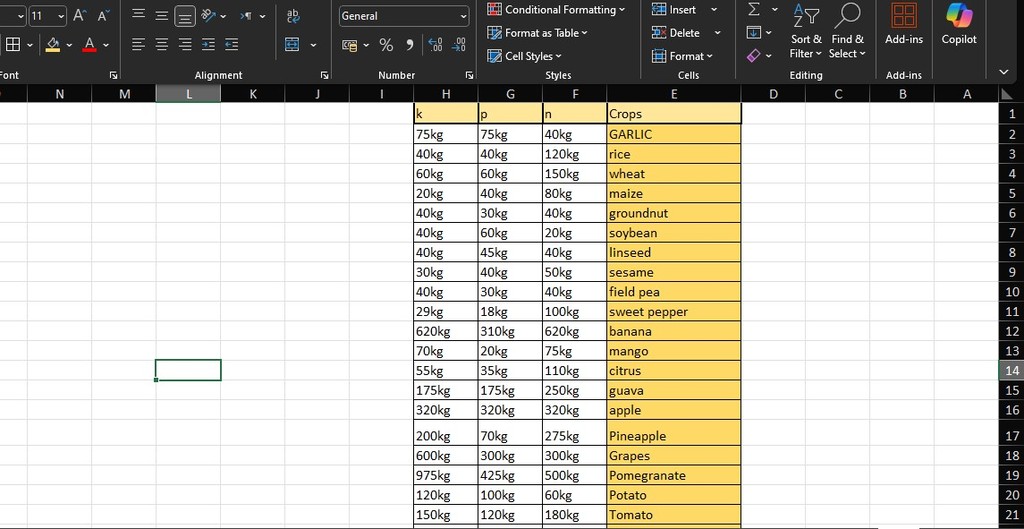Click the Increase Decimal icon
1024x529 pixels.
pyautogui.click(x=436, y=45)
